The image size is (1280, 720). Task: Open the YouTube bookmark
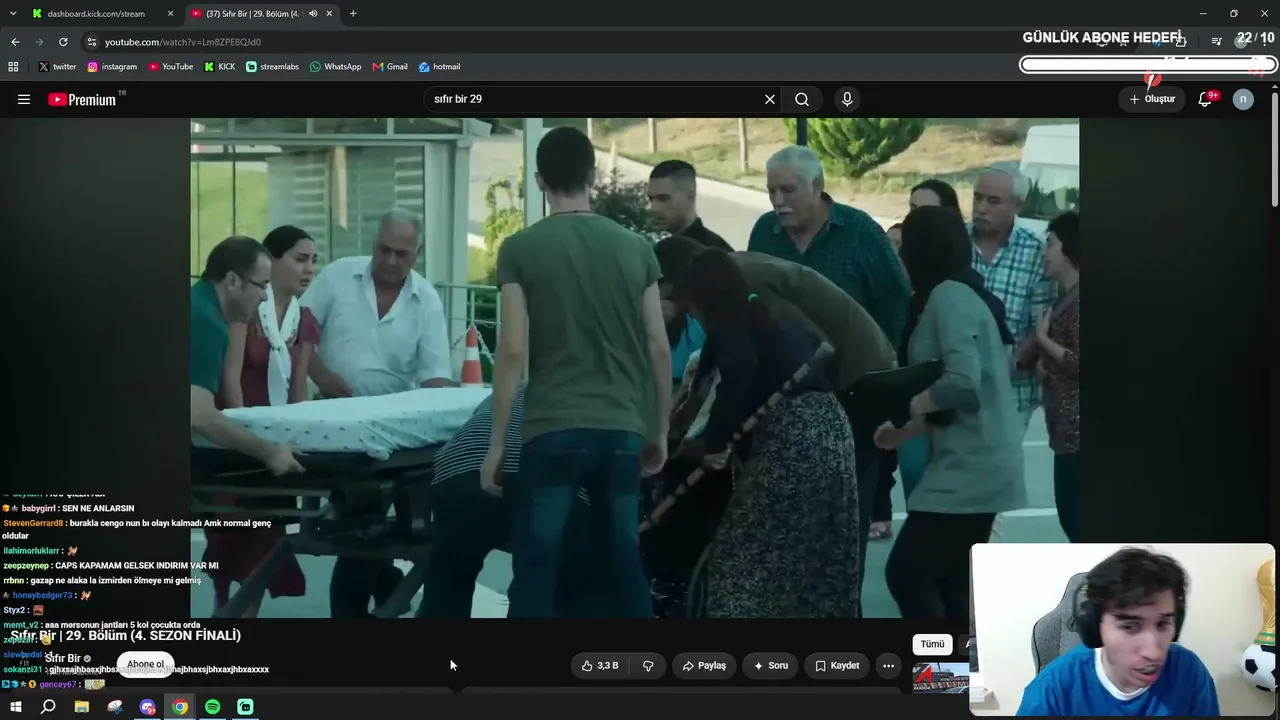coord(171,67)
